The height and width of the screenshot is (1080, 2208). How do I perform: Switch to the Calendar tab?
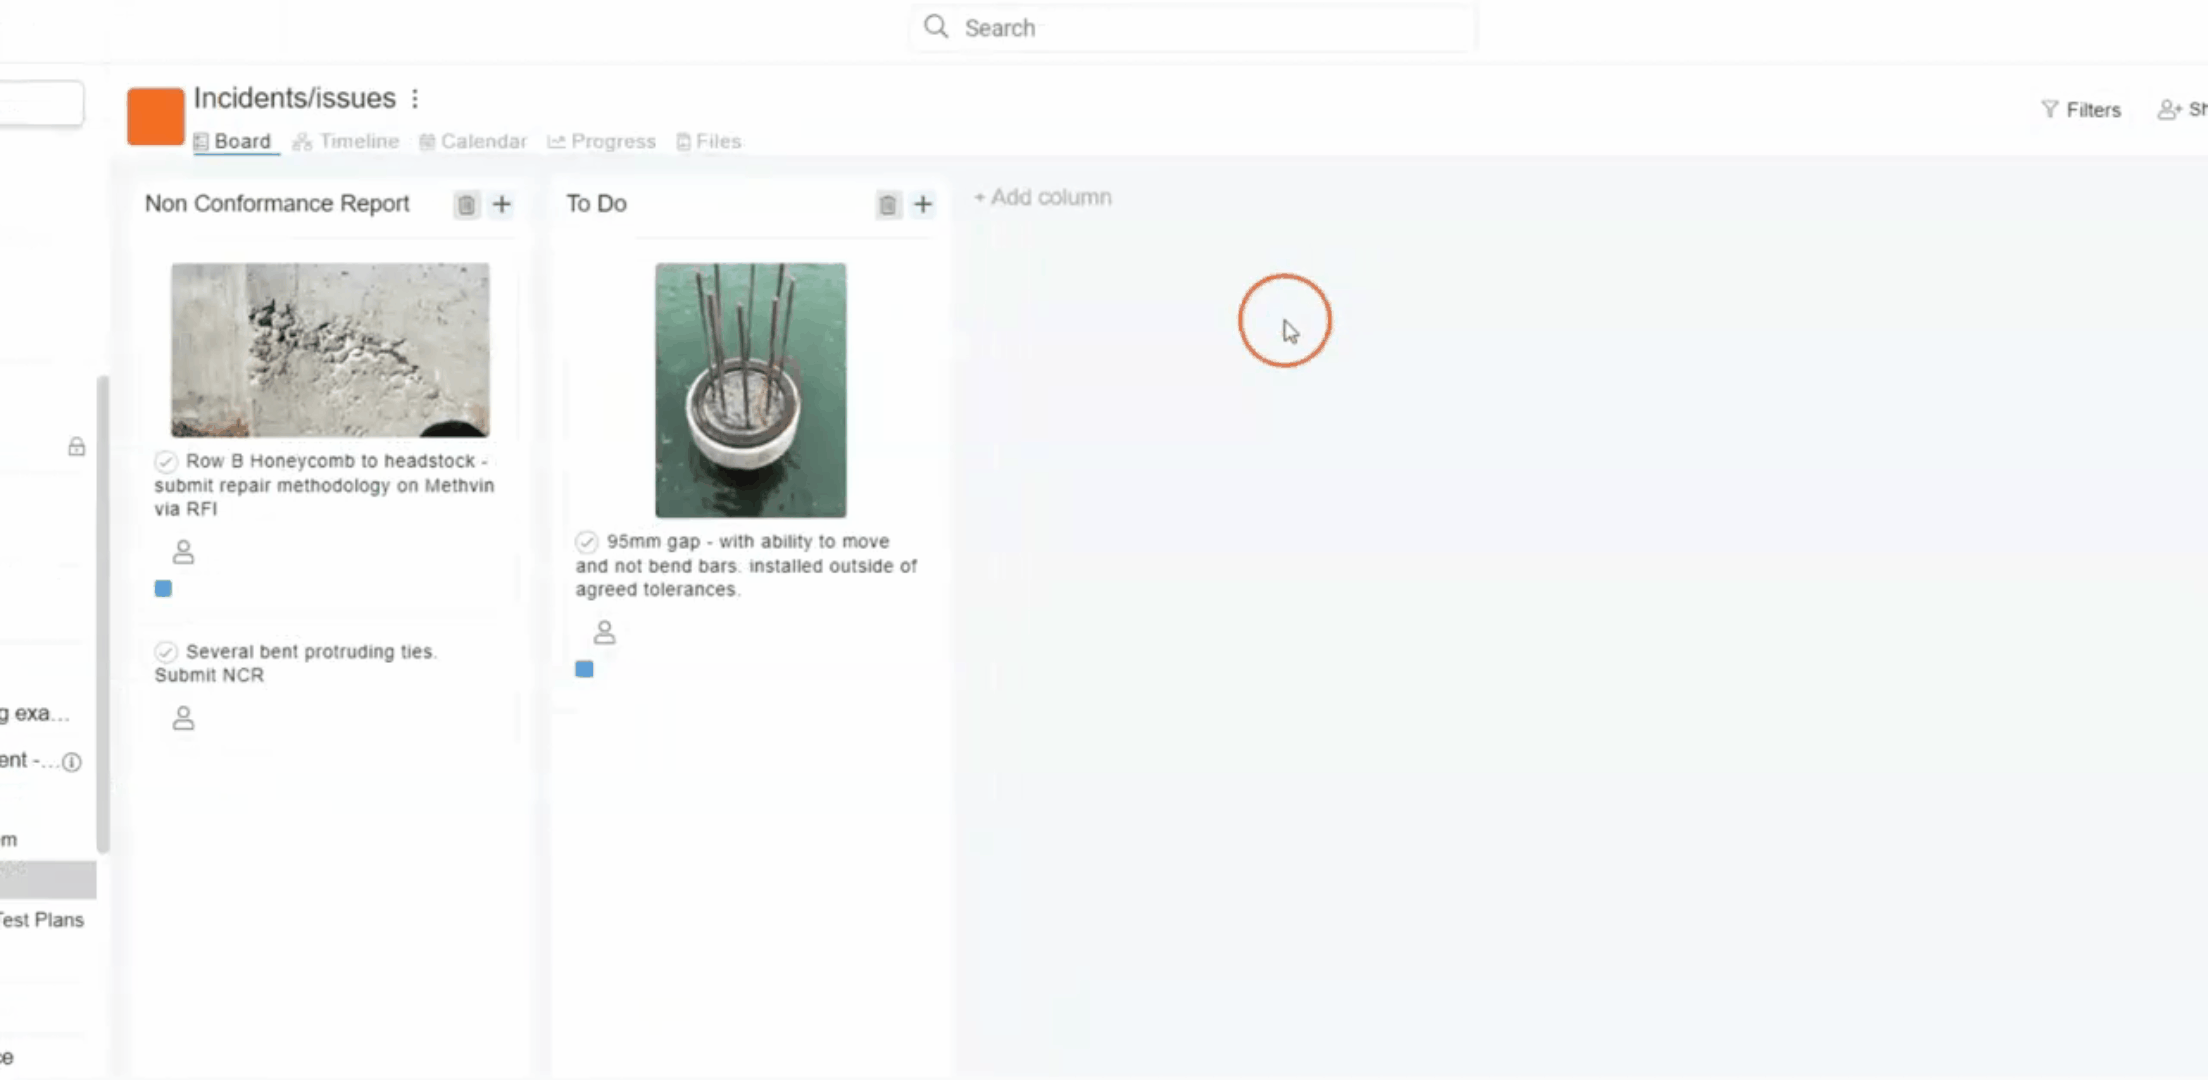[x=473, y=142]
